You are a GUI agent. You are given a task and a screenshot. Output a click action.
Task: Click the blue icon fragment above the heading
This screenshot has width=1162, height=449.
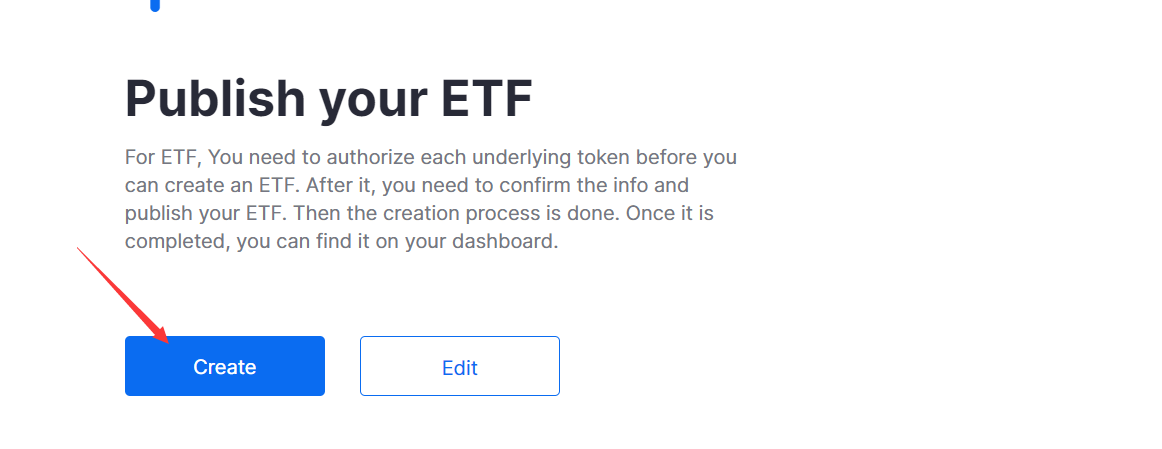pos(155,5)
